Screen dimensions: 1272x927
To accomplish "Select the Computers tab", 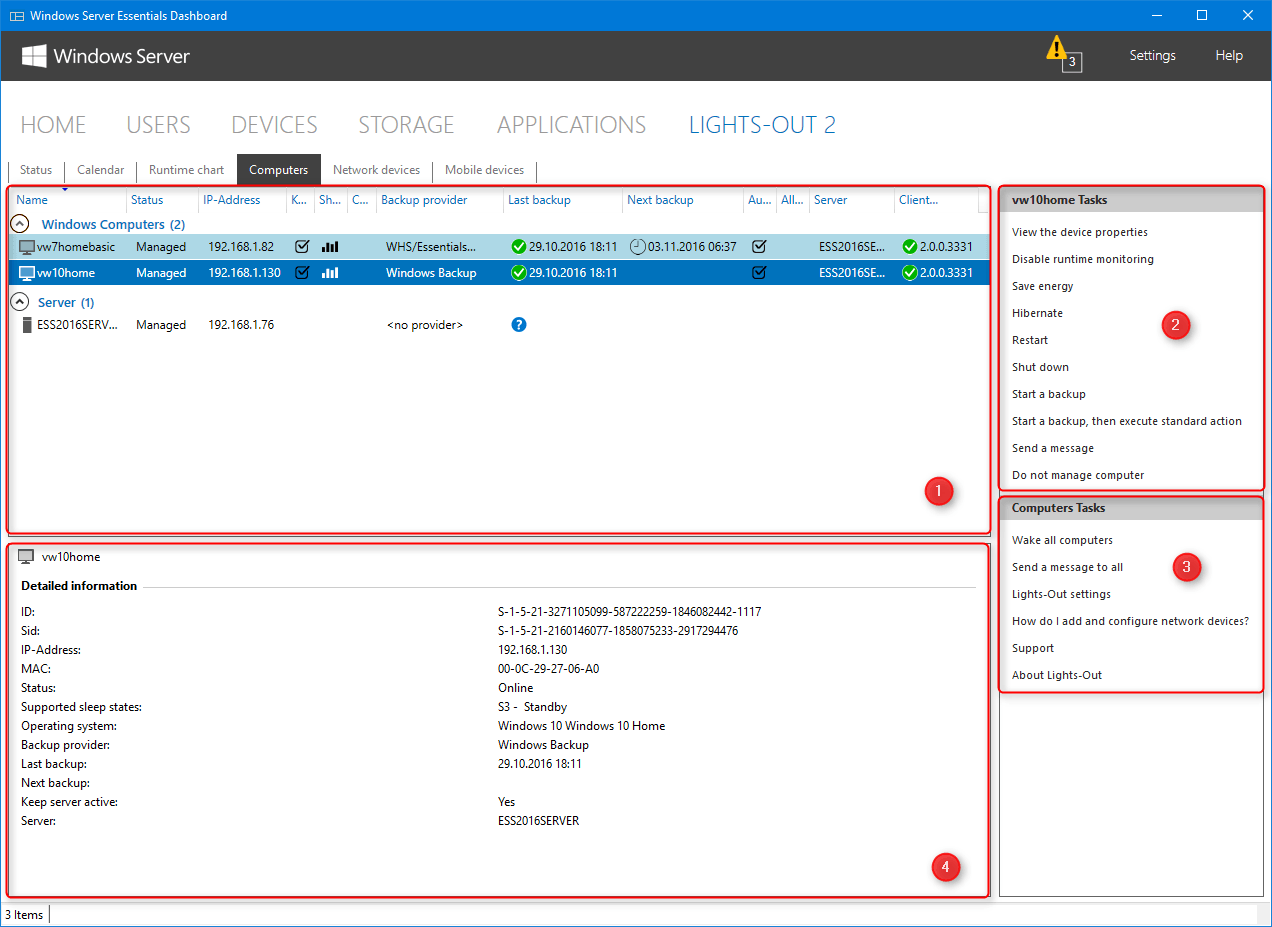I will point(279,170).
